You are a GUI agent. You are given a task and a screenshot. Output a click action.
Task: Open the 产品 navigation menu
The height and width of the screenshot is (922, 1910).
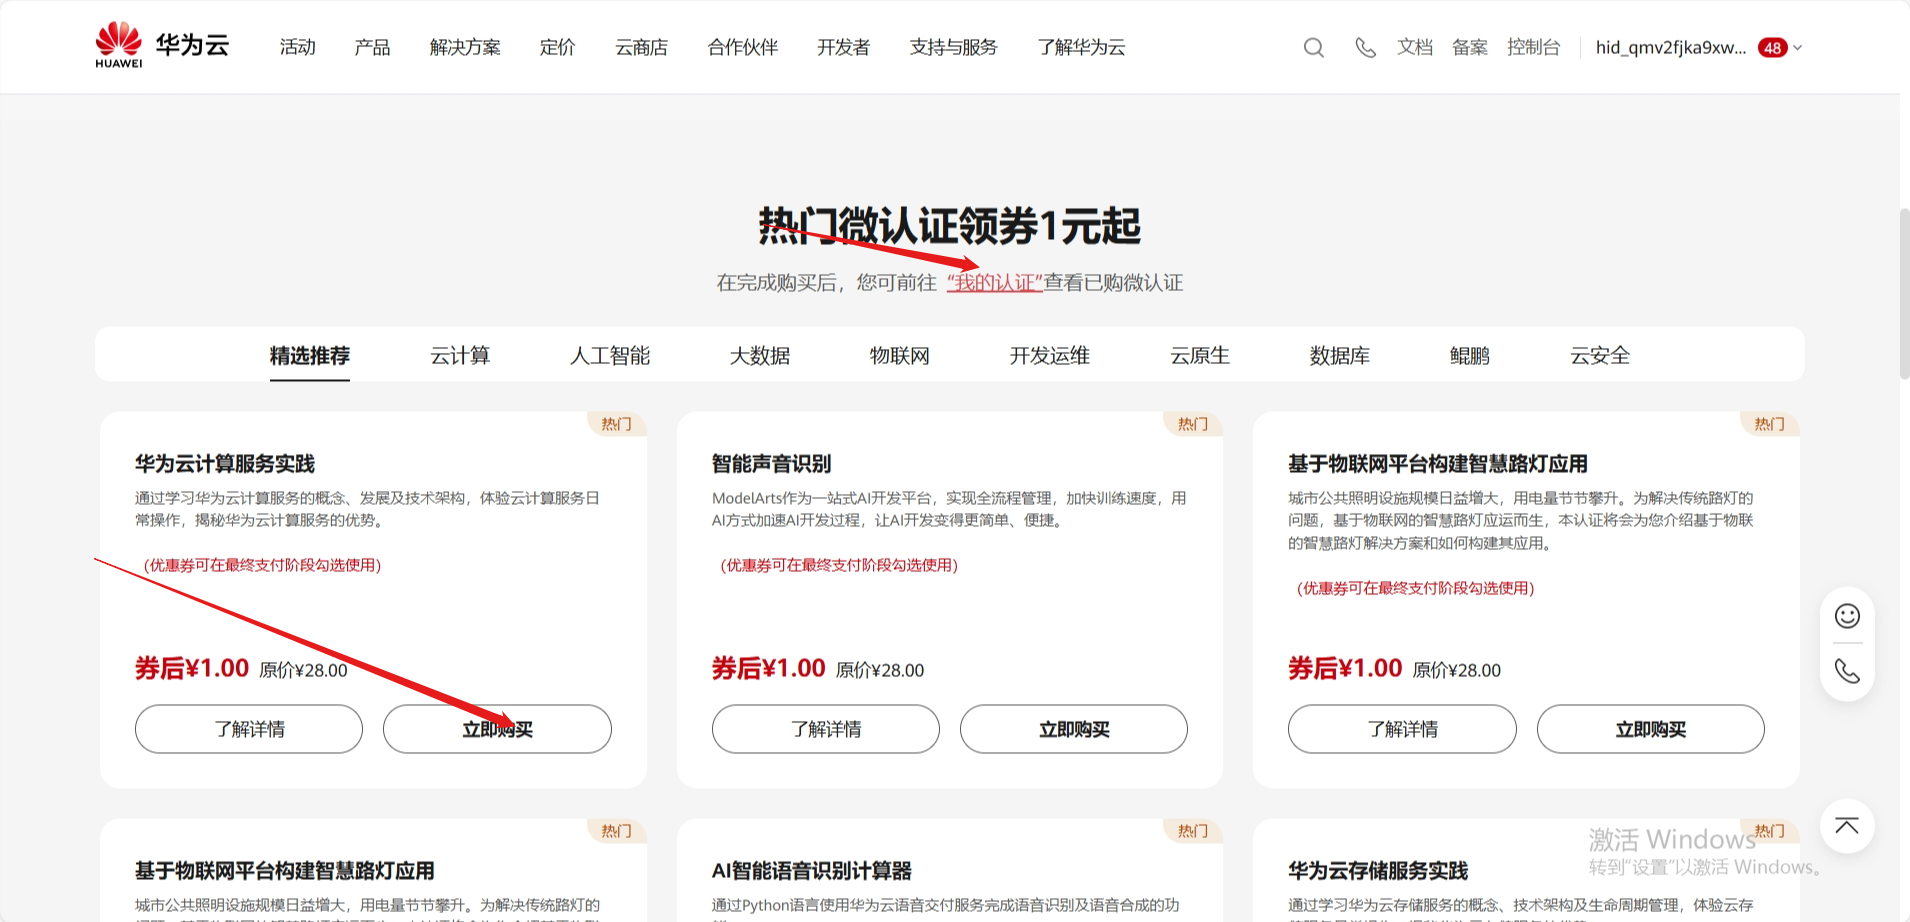(x=372, y=47)
